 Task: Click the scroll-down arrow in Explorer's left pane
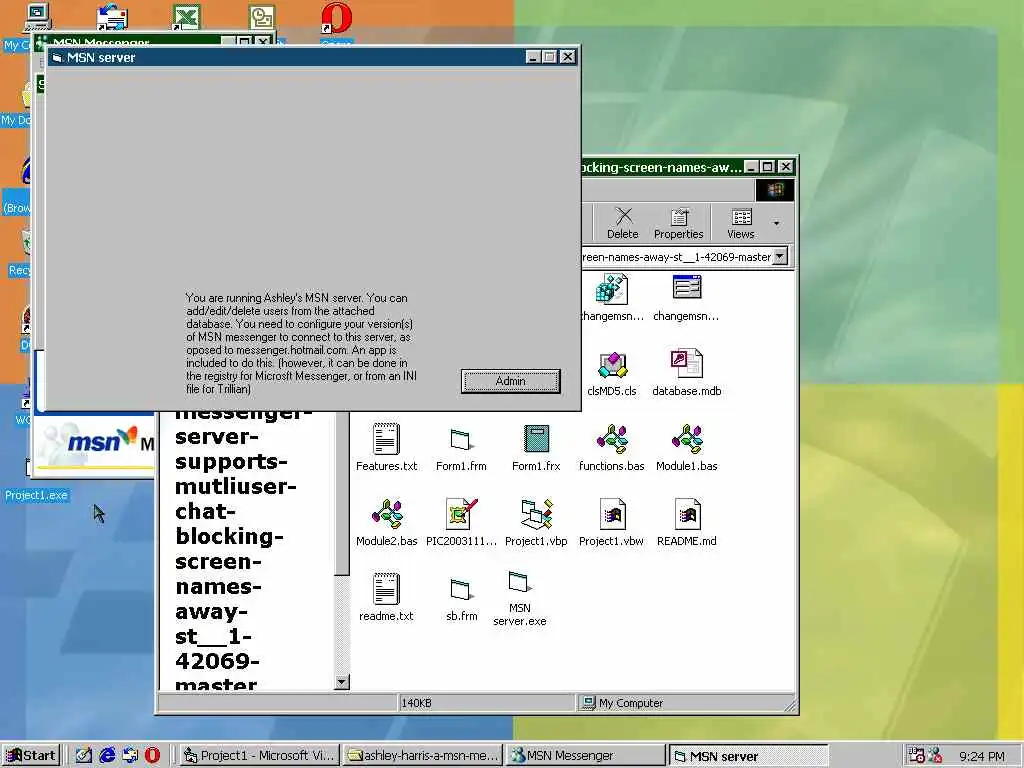(342, 682)
